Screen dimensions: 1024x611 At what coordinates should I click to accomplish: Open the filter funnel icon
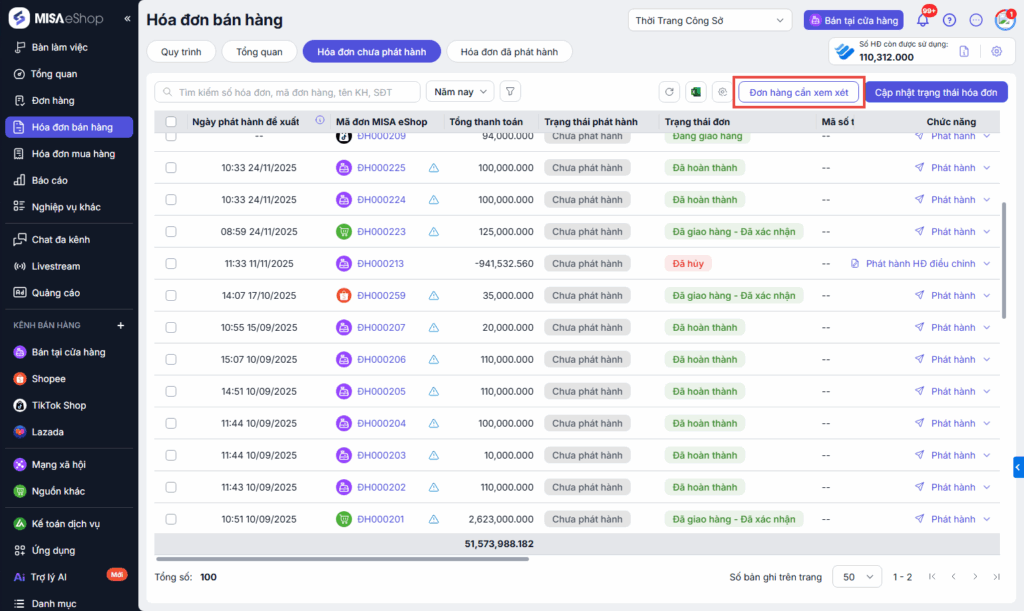click(510, 92)
